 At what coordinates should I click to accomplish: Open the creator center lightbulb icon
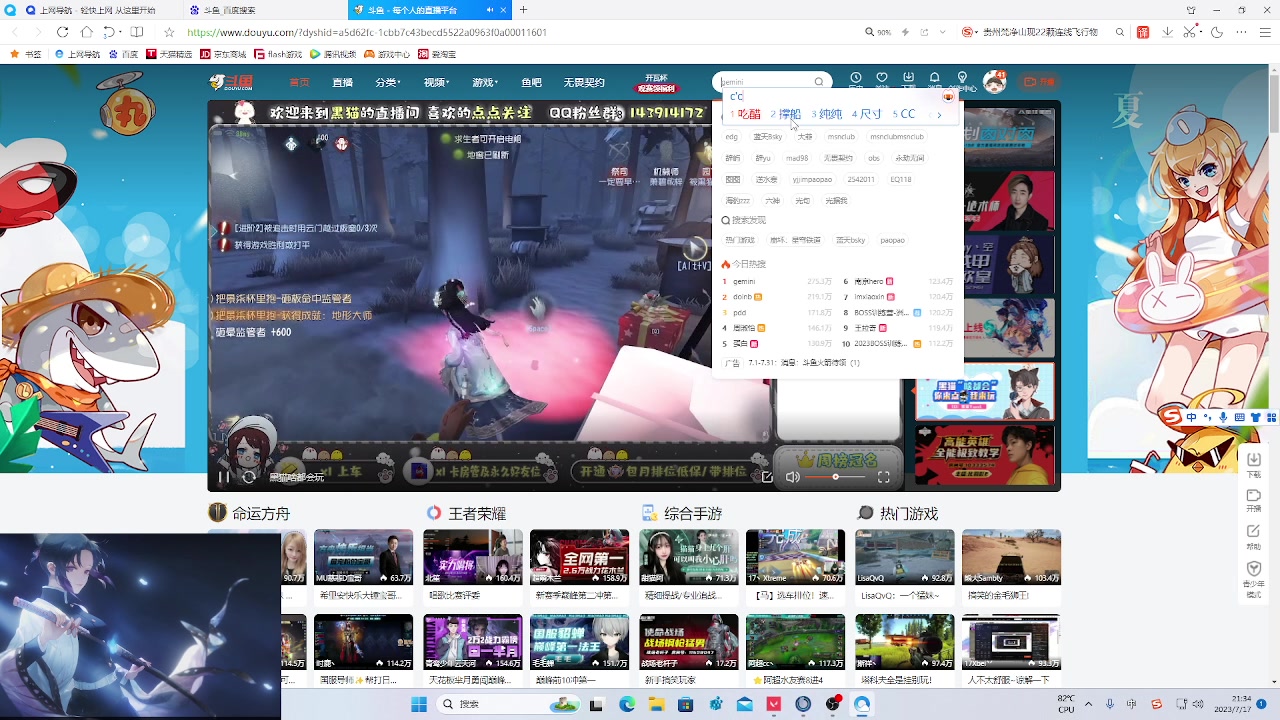[962, 78]
